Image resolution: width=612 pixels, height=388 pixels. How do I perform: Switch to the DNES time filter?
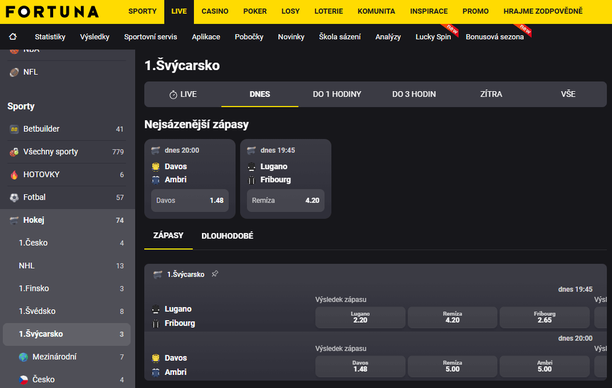coord(260,94)
